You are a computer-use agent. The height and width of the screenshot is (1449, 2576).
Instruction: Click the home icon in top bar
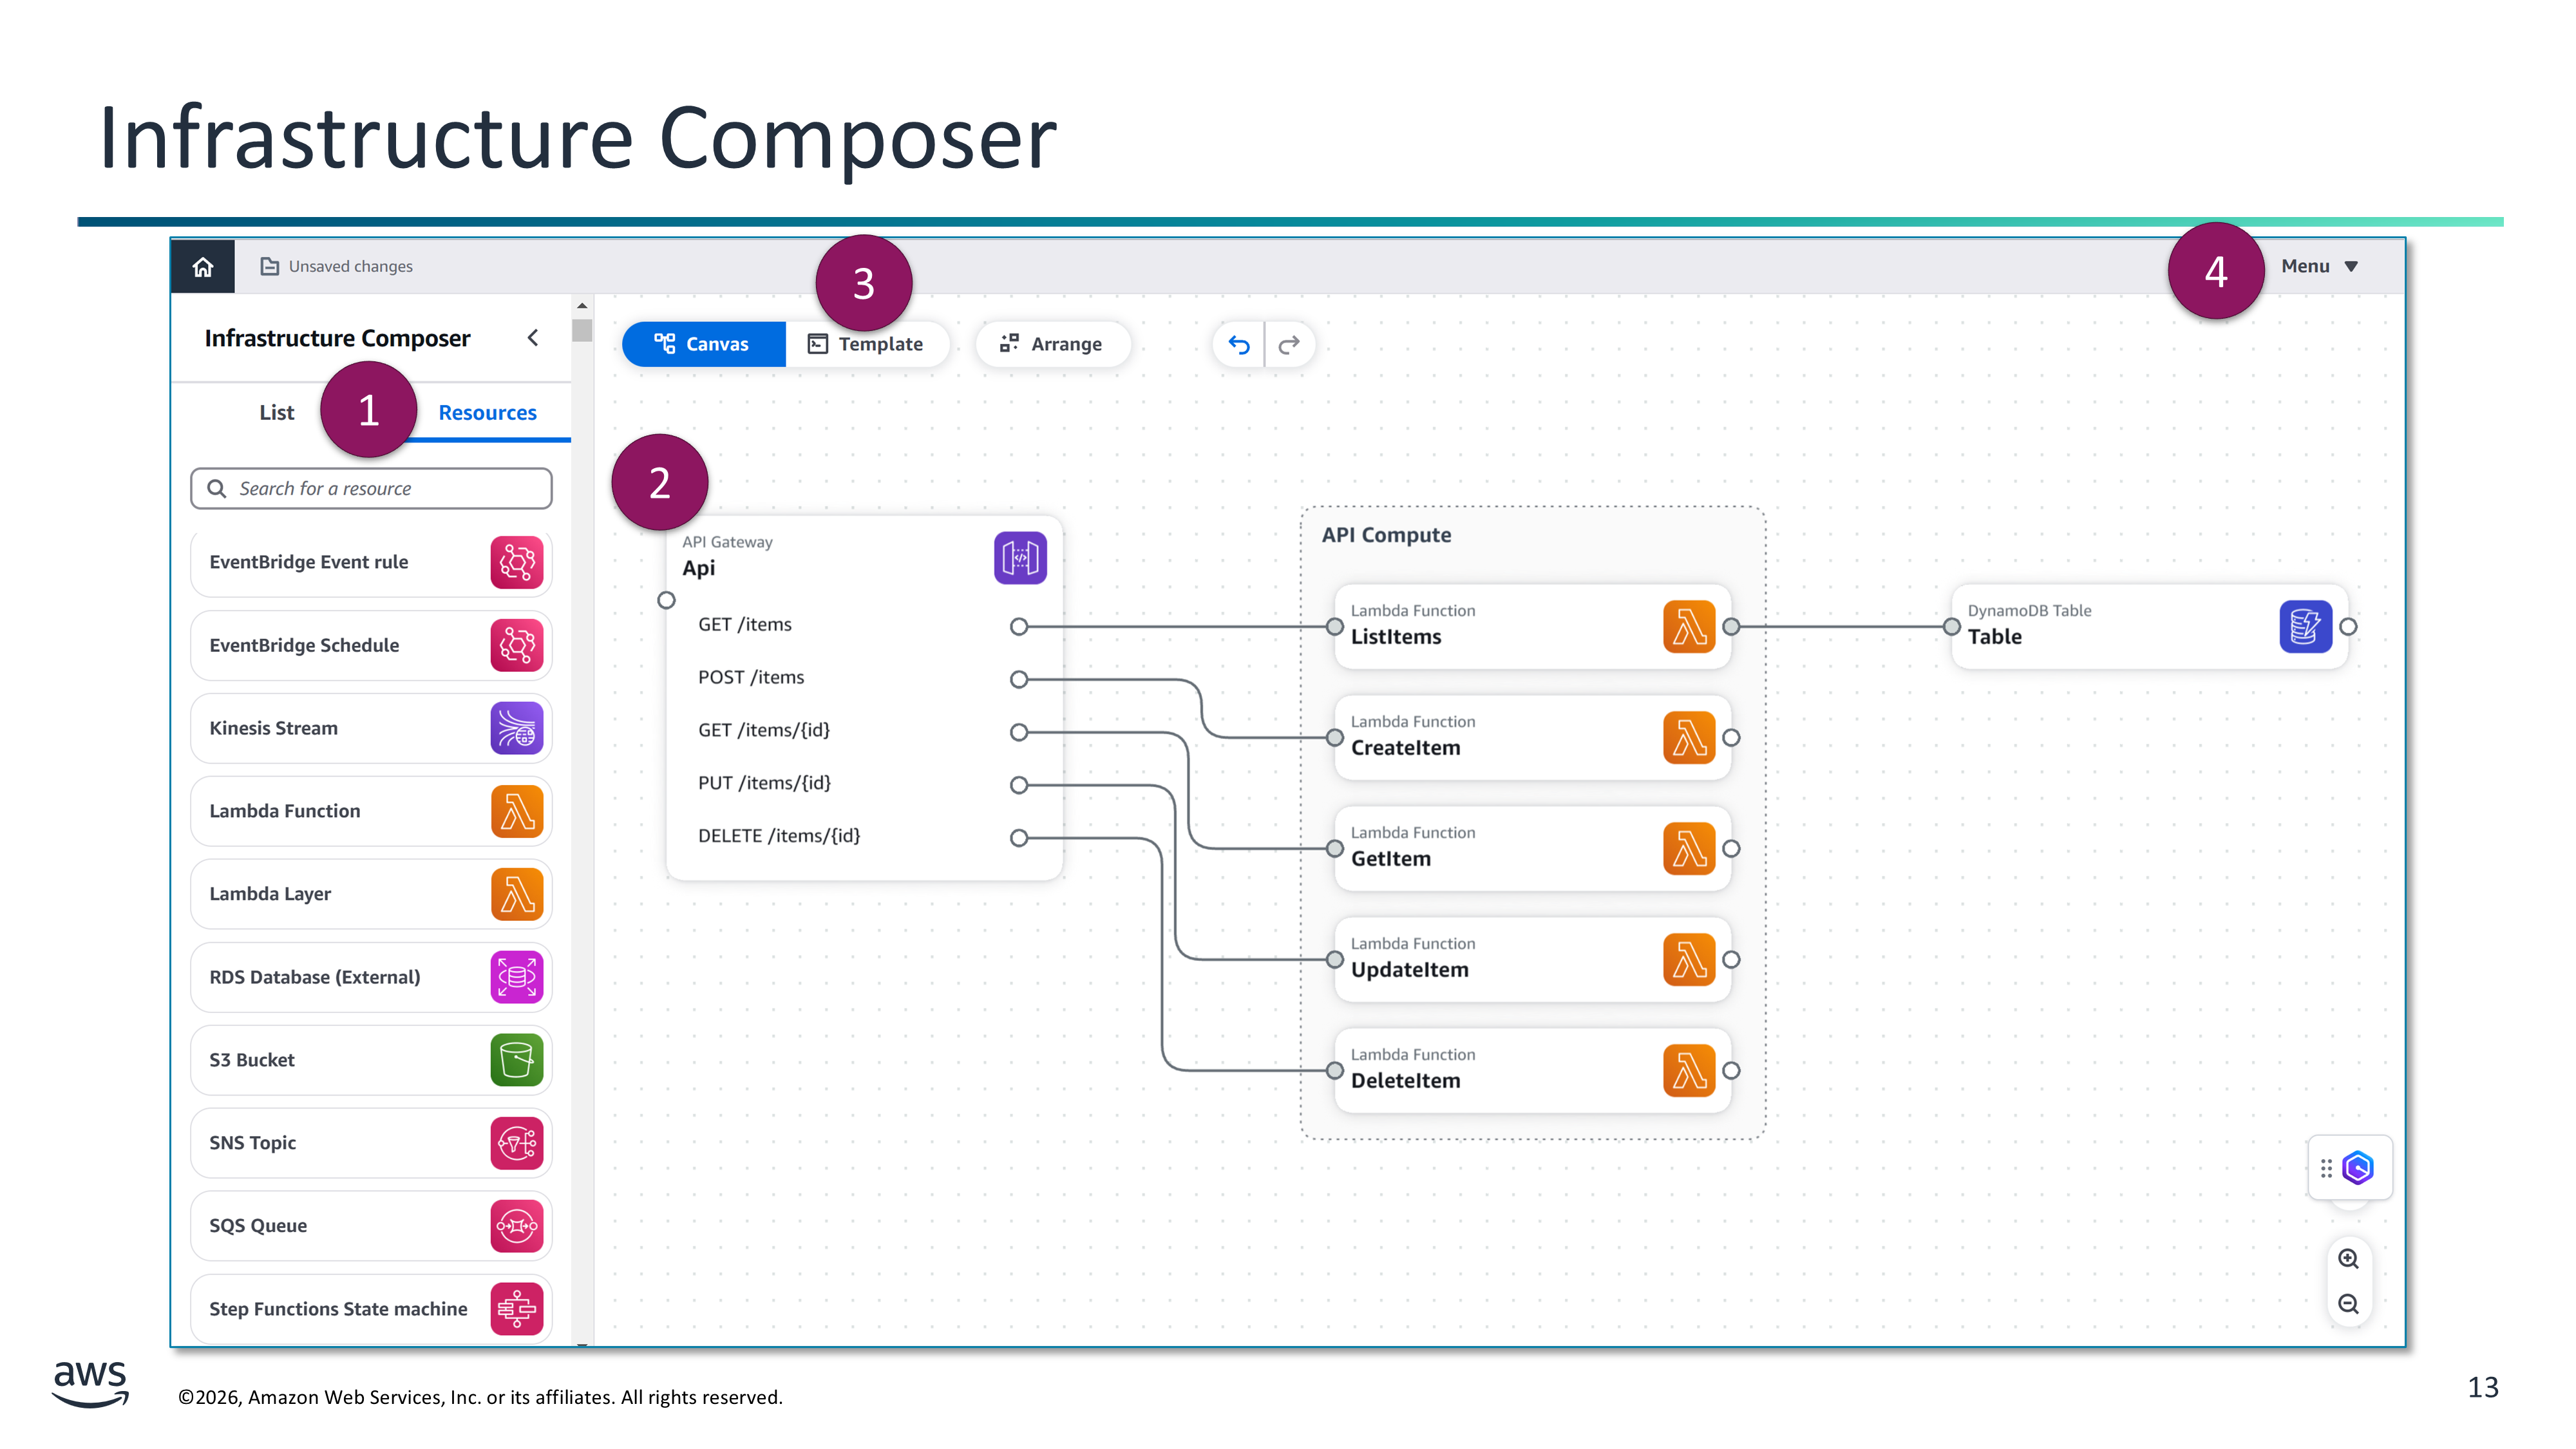203,266
